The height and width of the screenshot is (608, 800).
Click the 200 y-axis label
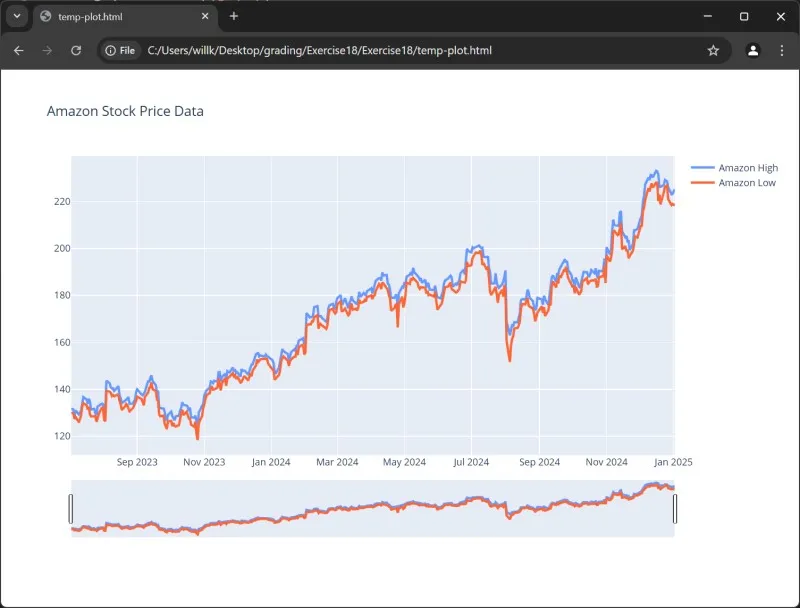pos(62,248)
